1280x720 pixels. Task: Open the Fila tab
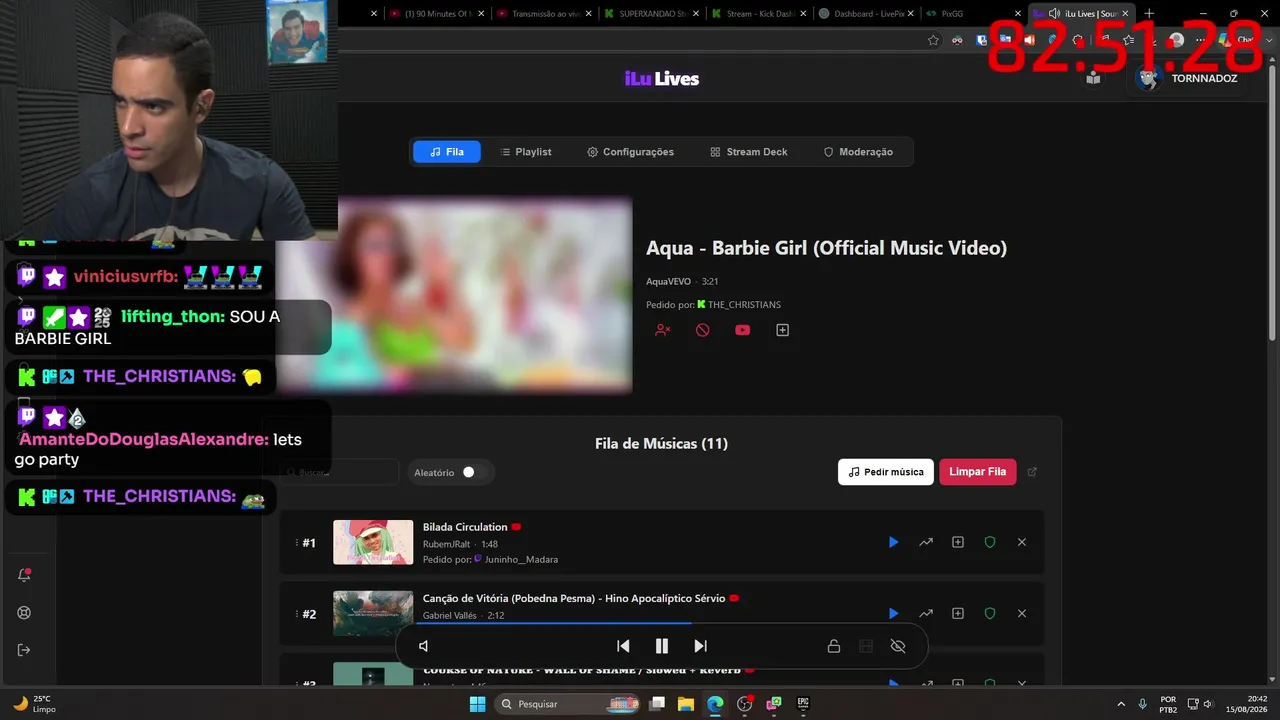(x=446, y=152)
